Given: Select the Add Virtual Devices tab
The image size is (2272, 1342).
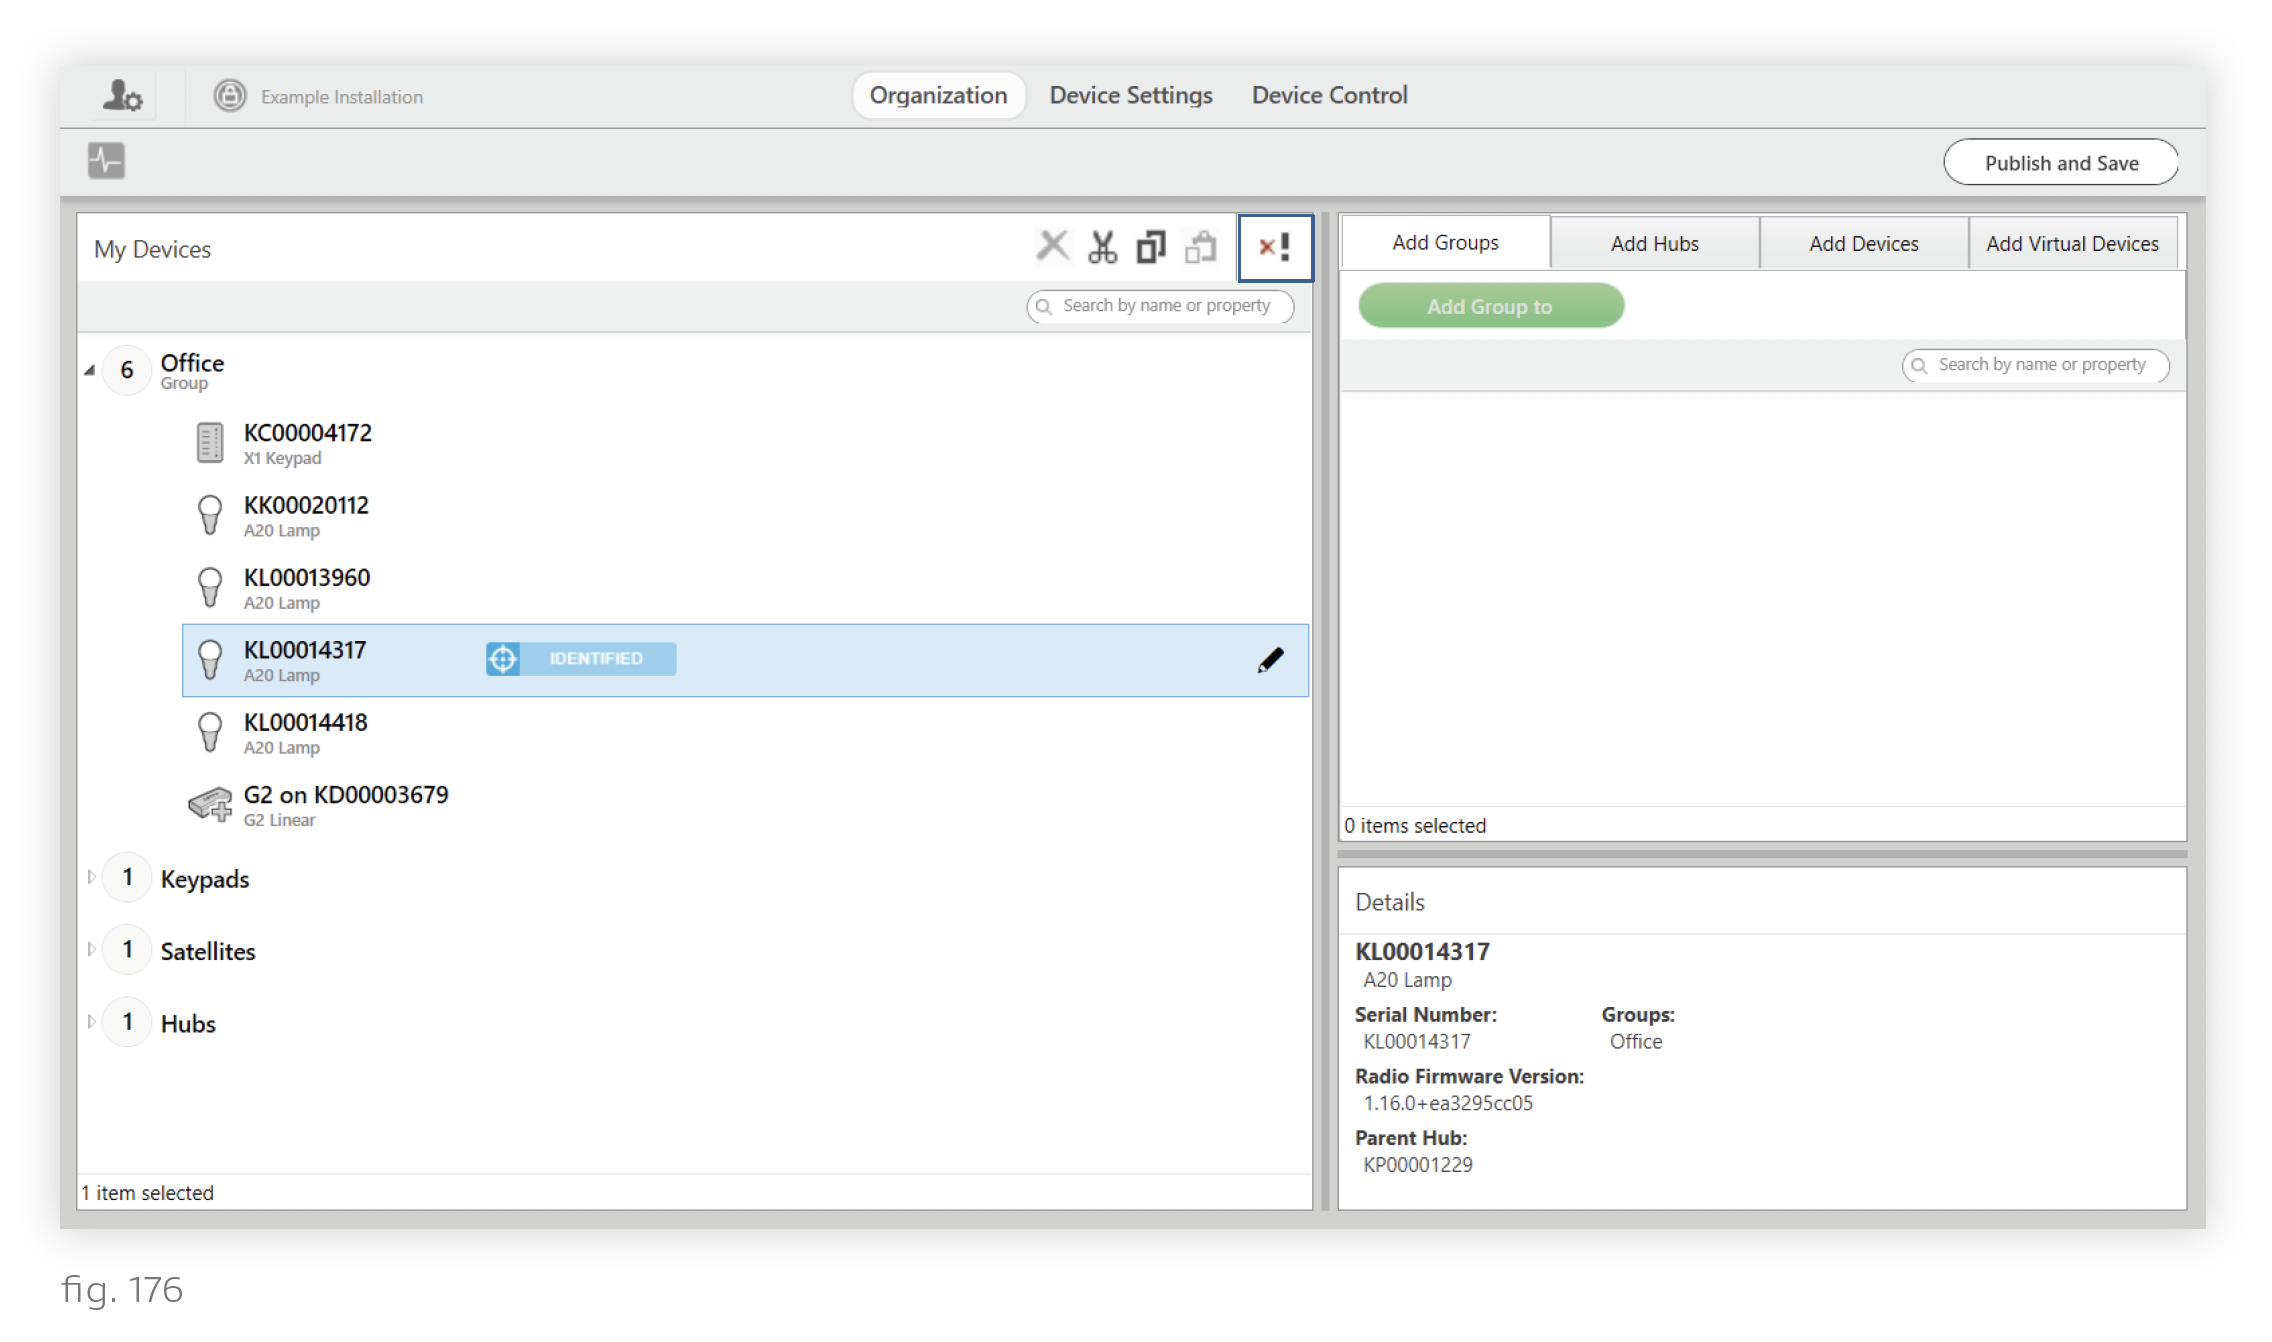Looking at the screenshot, I should coord(2072,243).
